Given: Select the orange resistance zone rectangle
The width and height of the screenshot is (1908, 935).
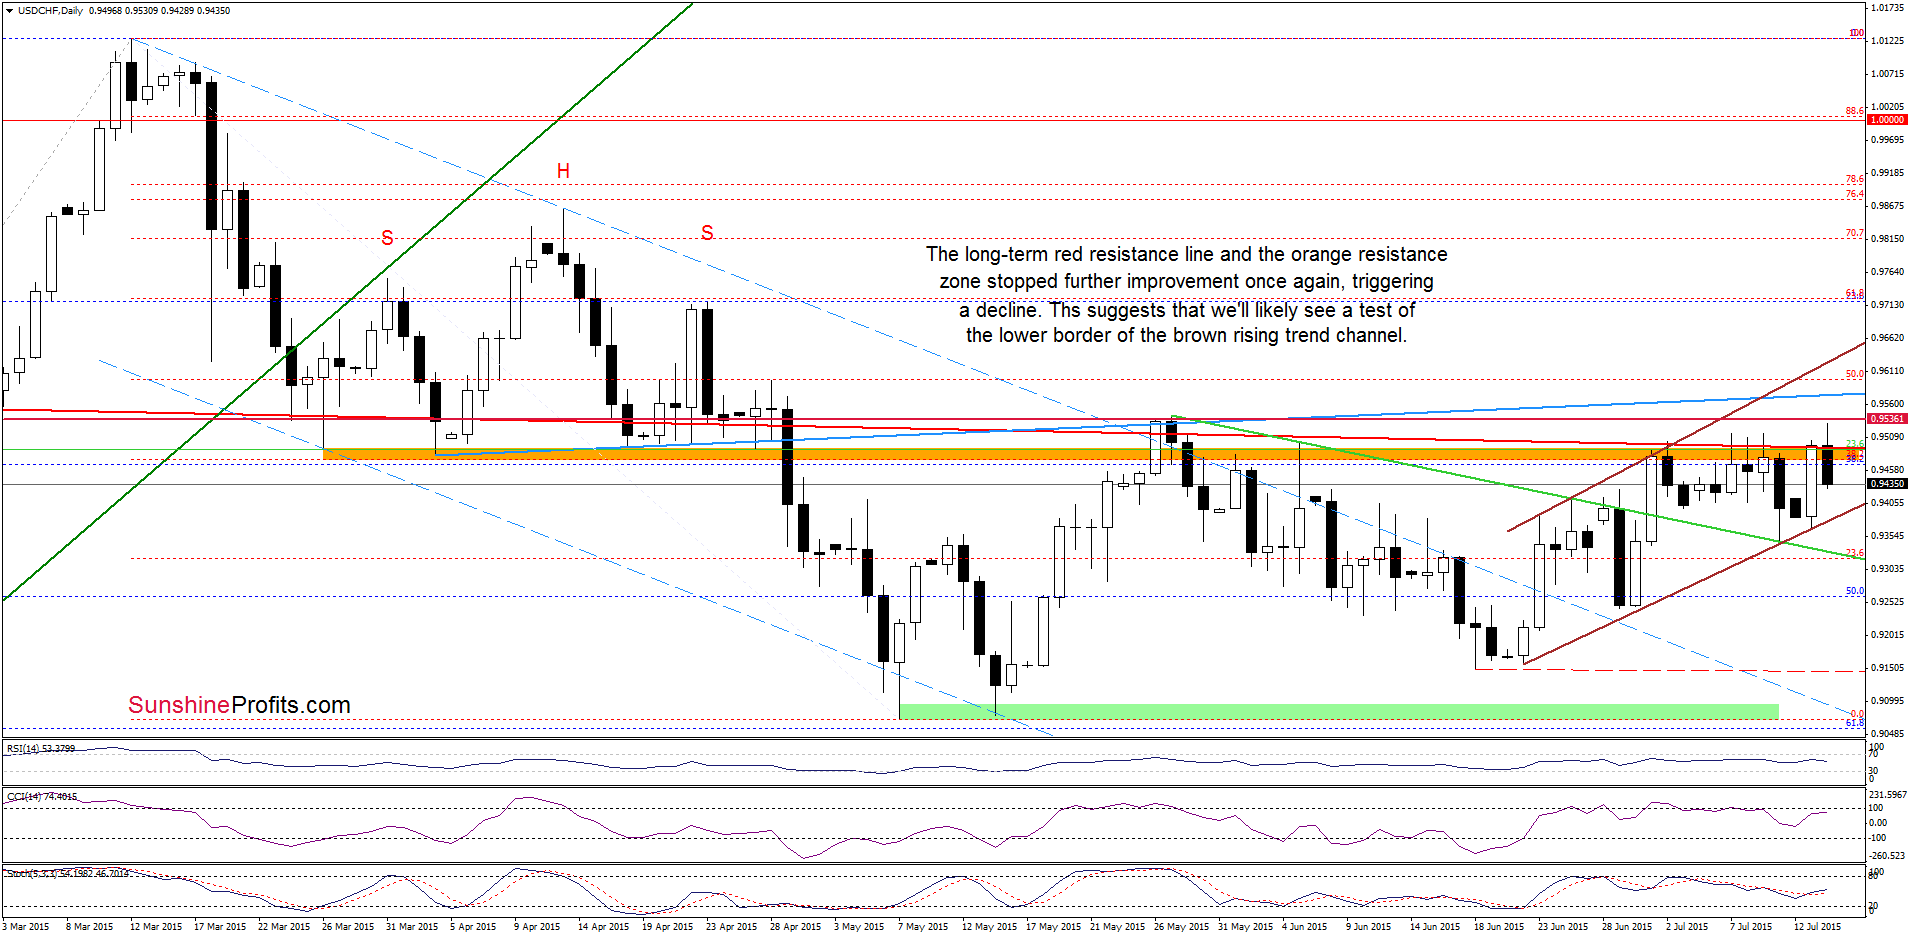Looking at the screenshot, I should [1093, 454].
